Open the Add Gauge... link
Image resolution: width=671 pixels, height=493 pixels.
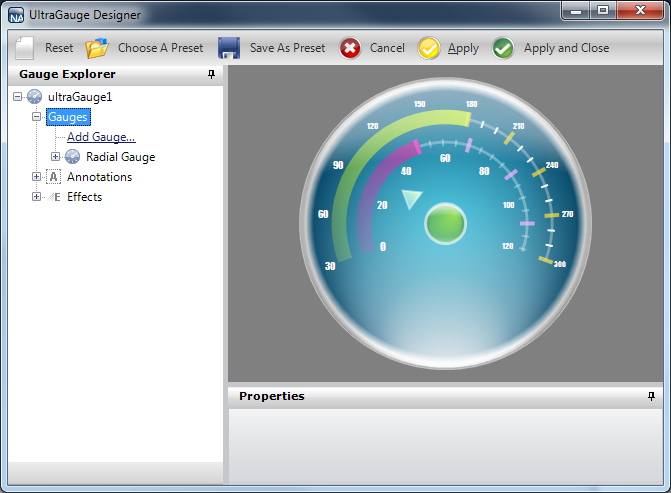[x=101, y=137]
